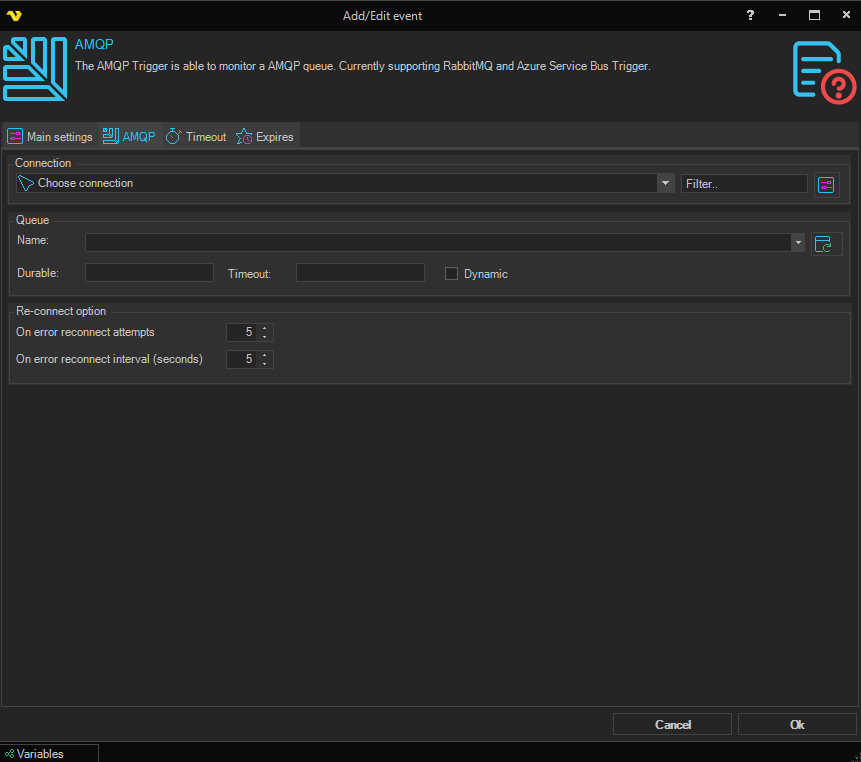Screen dimensions: 861x762
Task: Enable the Dynamic checkbox
Action: tap(451, 274)
